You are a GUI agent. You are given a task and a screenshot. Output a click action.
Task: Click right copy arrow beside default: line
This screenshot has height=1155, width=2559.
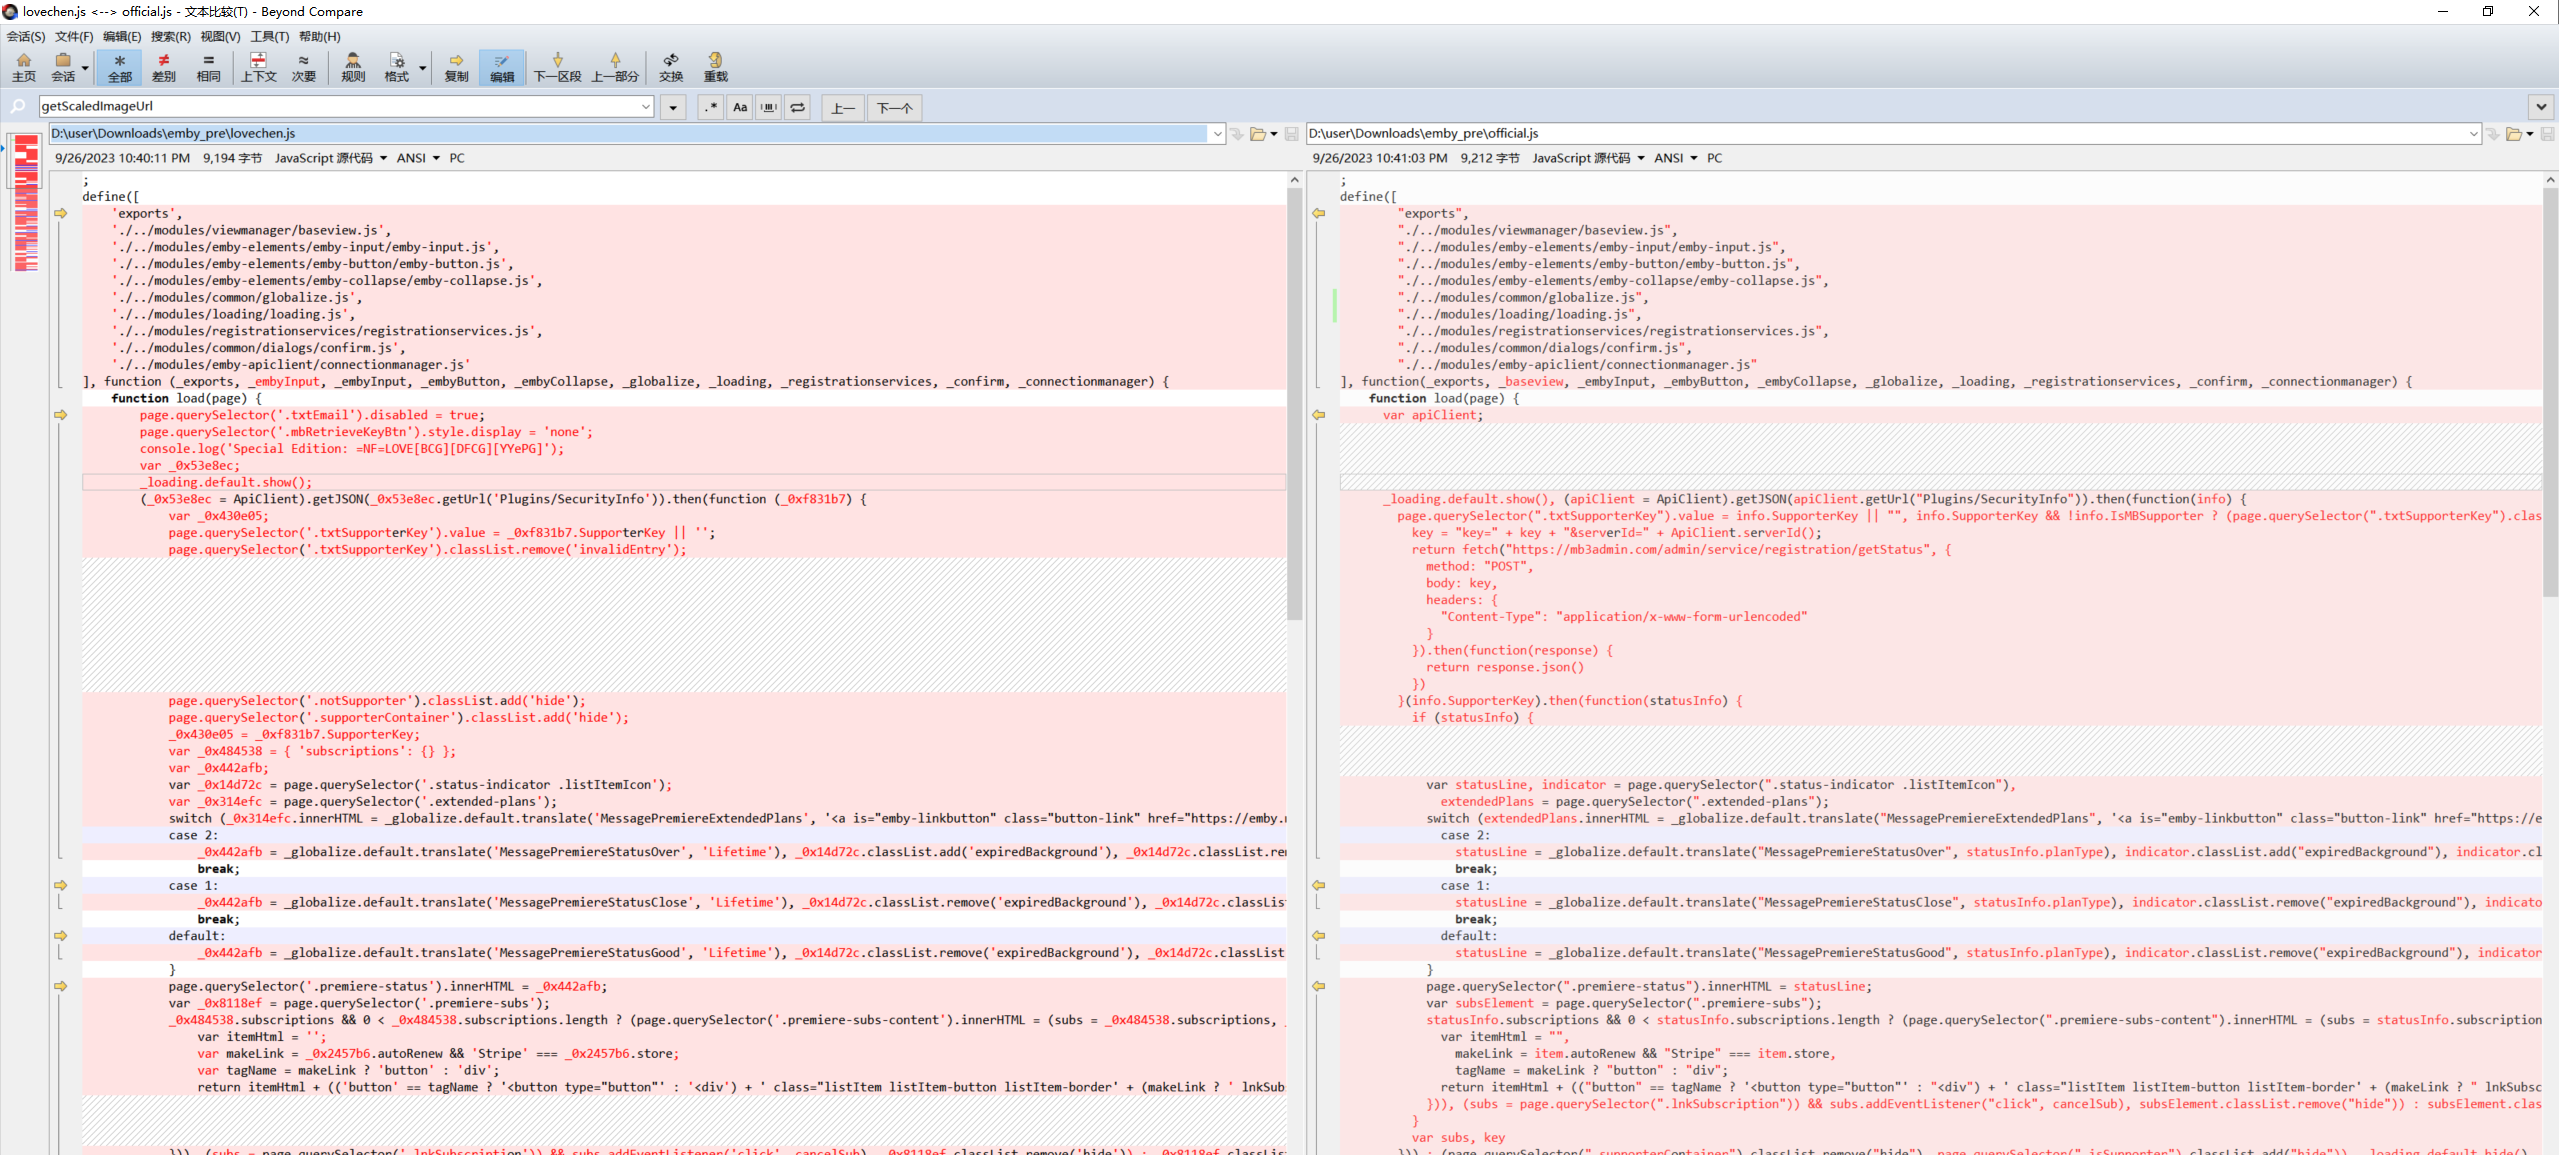tap(1319, 936)
